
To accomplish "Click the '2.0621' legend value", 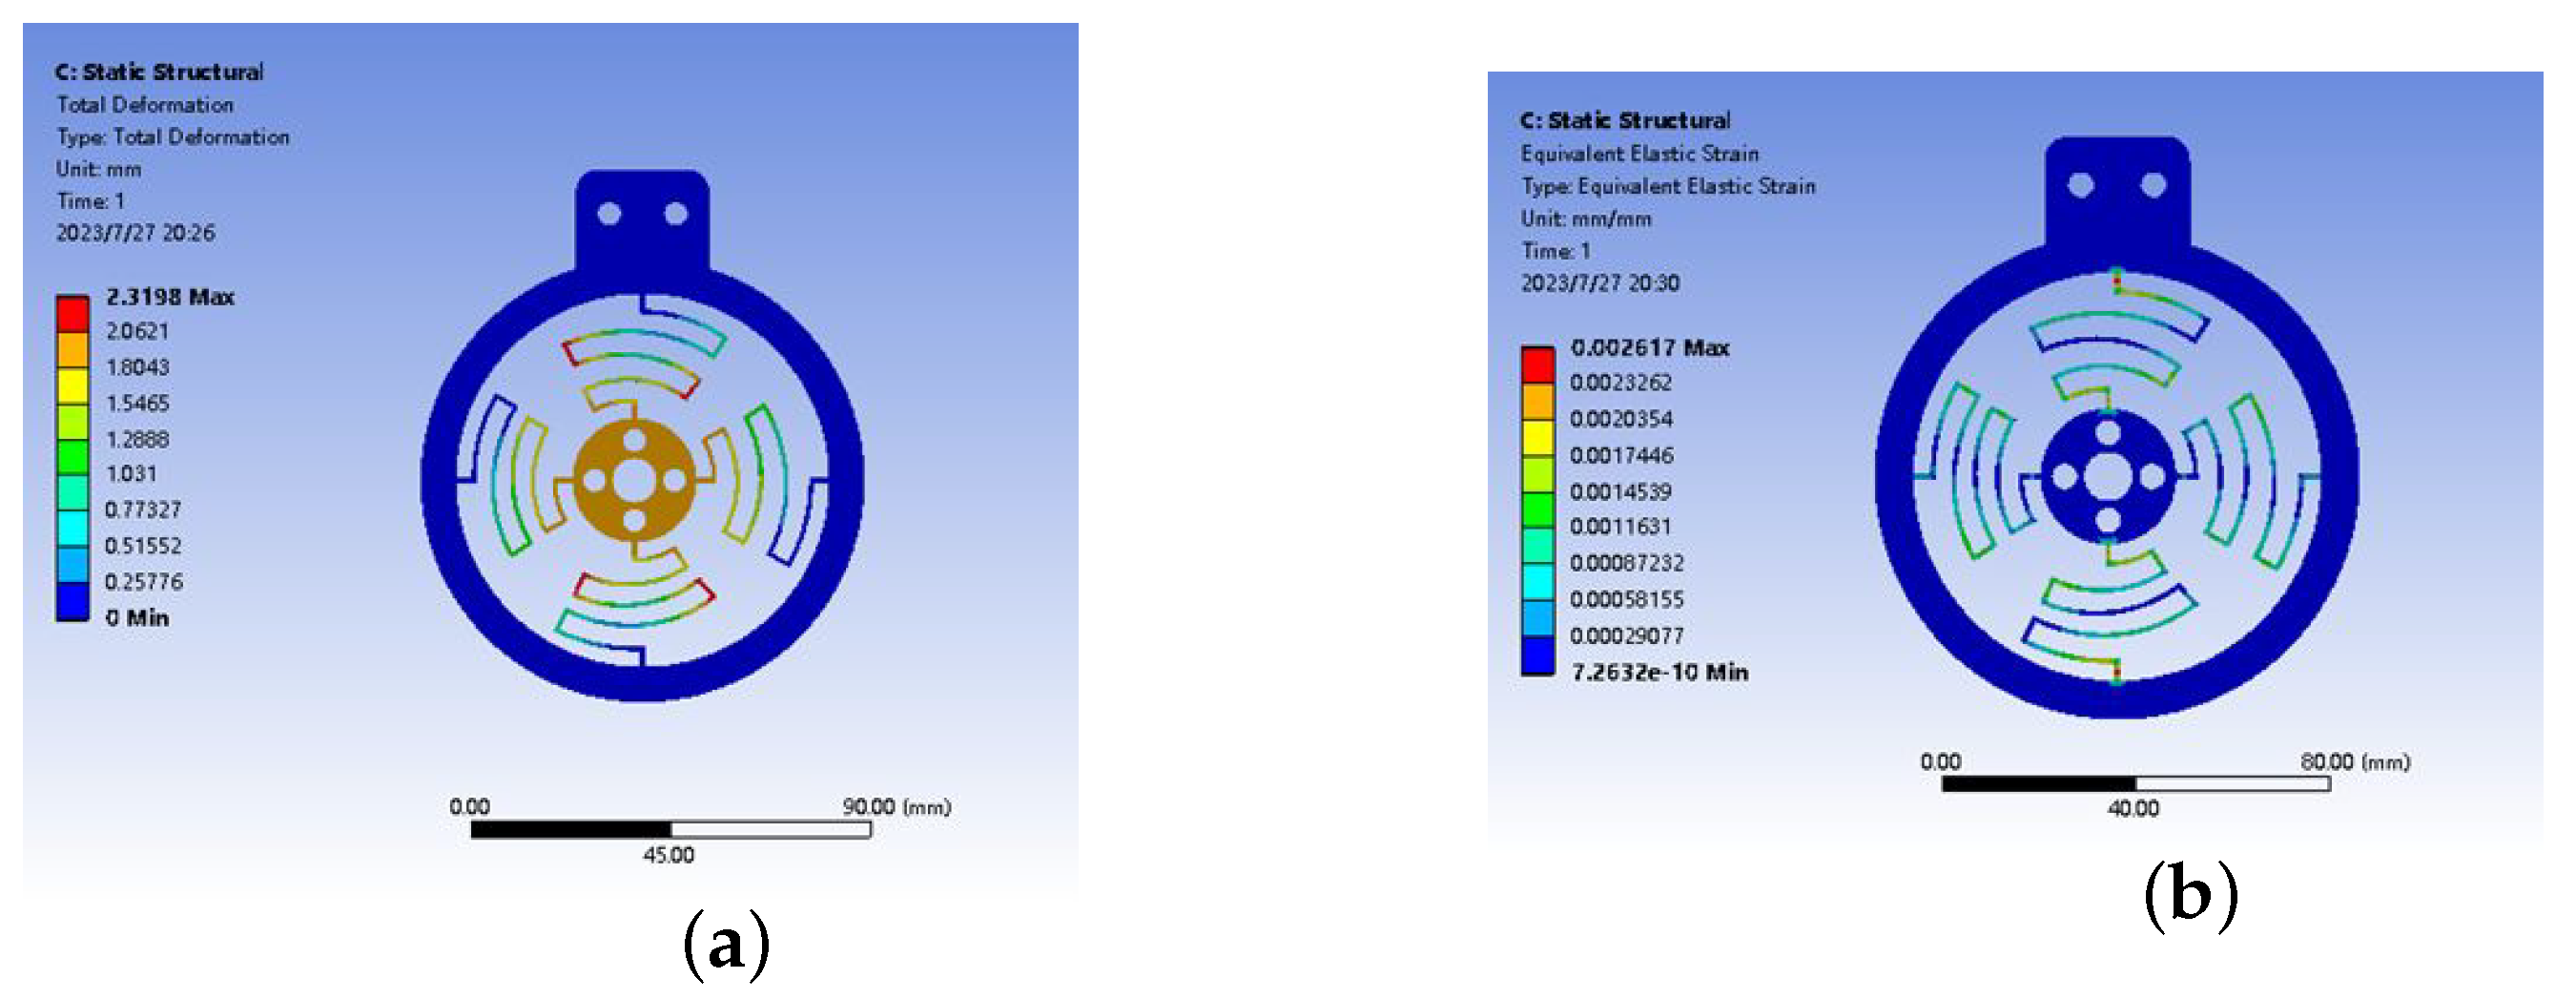I will coord(138,331).
